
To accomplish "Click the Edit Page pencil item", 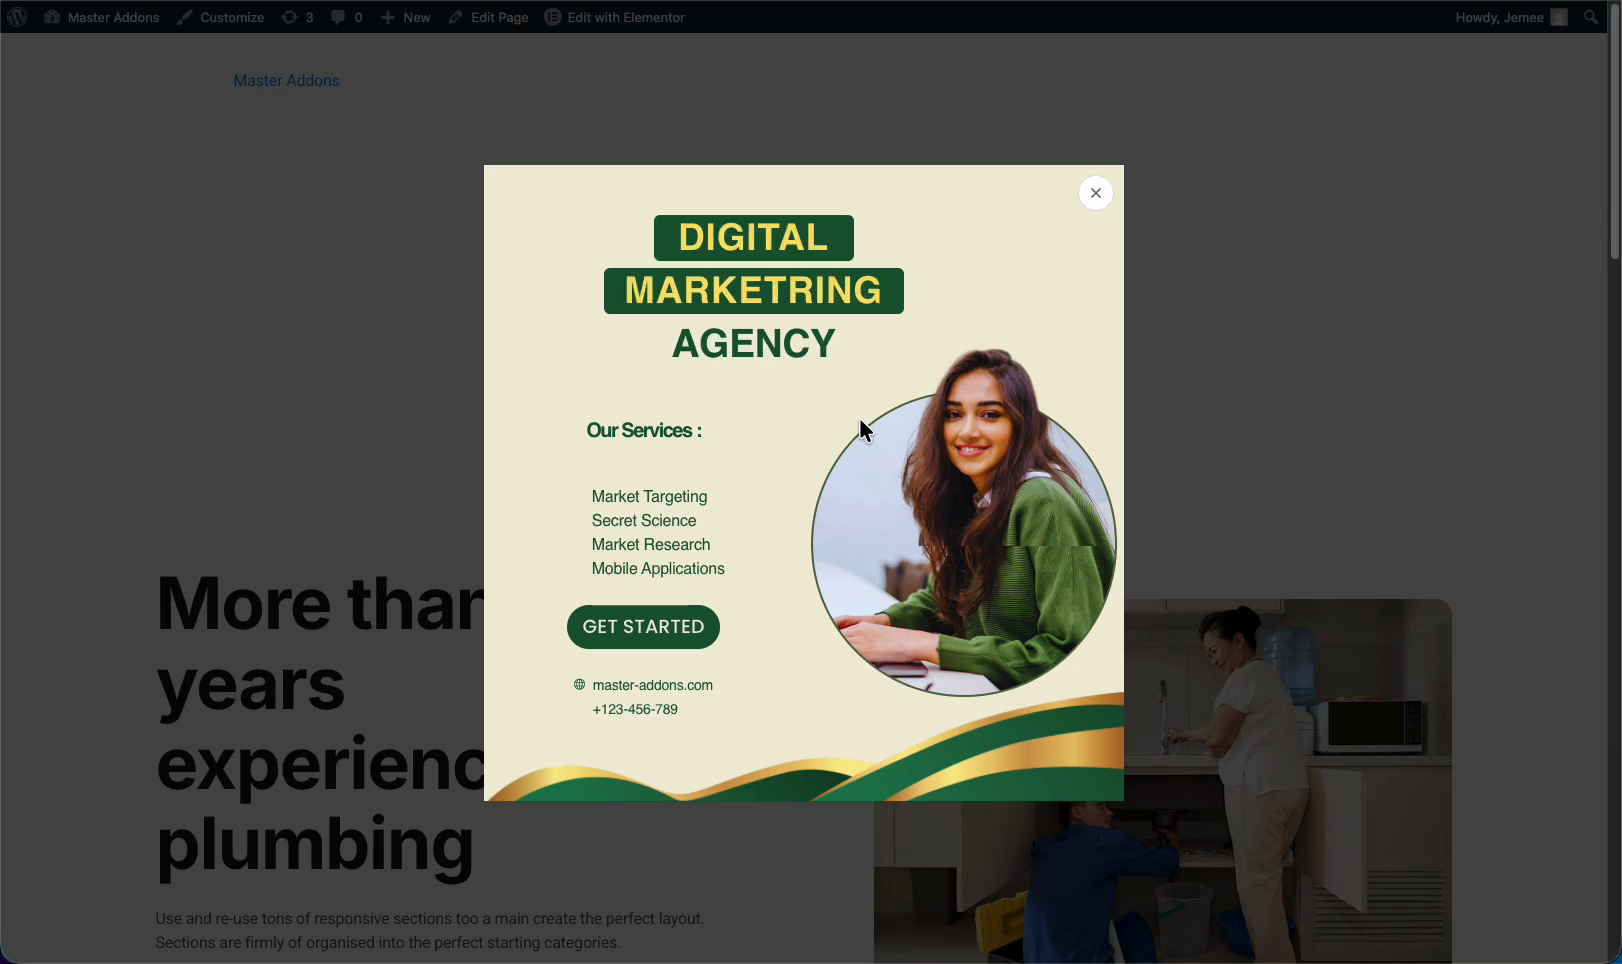I will 488,17.
